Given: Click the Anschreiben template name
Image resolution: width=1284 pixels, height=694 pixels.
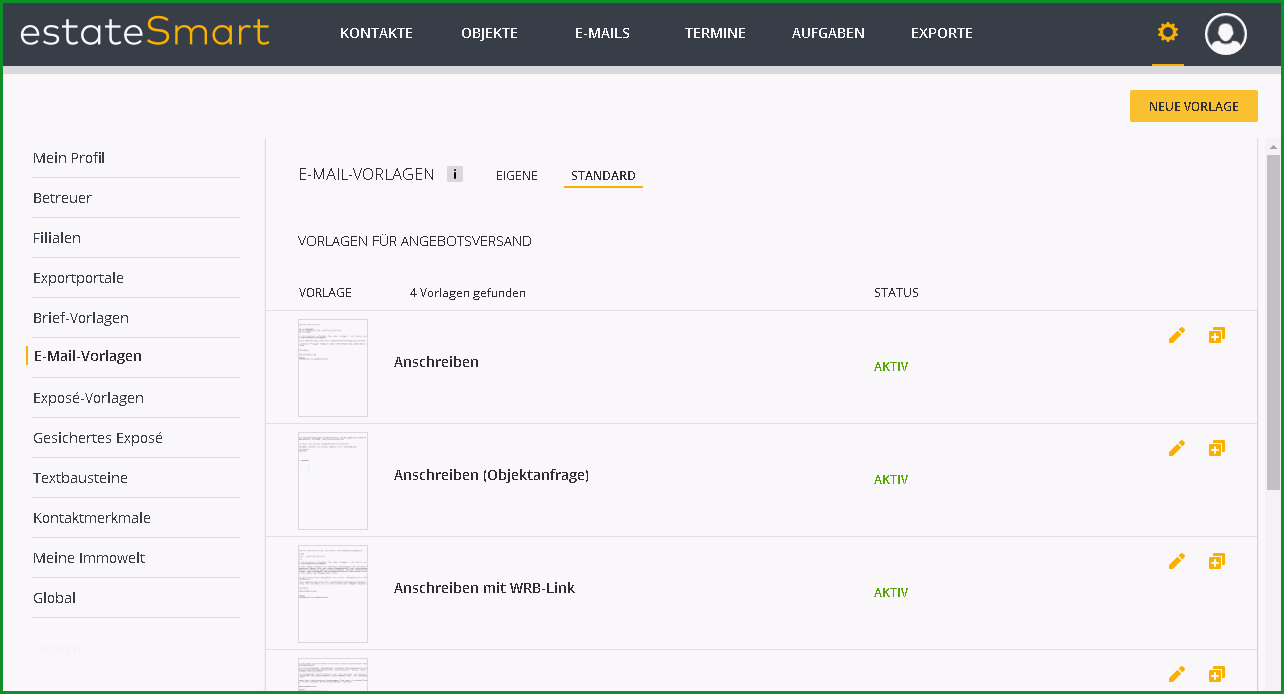Looking at the screenshot, I should [x=436, y=362].
